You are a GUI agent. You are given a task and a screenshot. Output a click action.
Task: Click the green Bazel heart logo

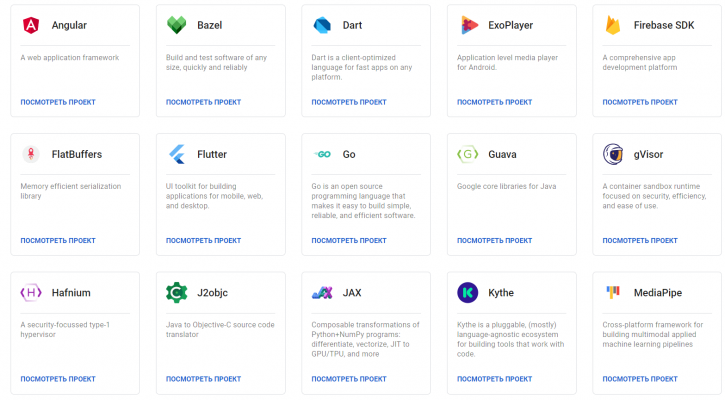176,25
